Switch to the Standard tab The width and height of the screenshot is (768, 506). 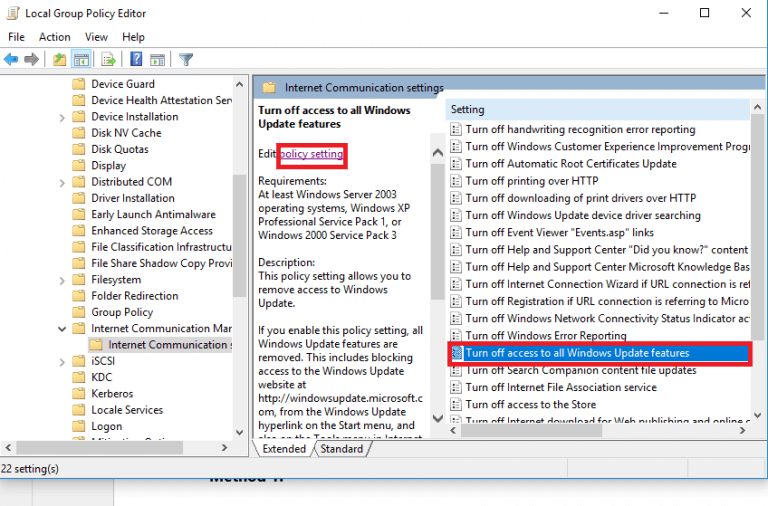coord(341,449)
